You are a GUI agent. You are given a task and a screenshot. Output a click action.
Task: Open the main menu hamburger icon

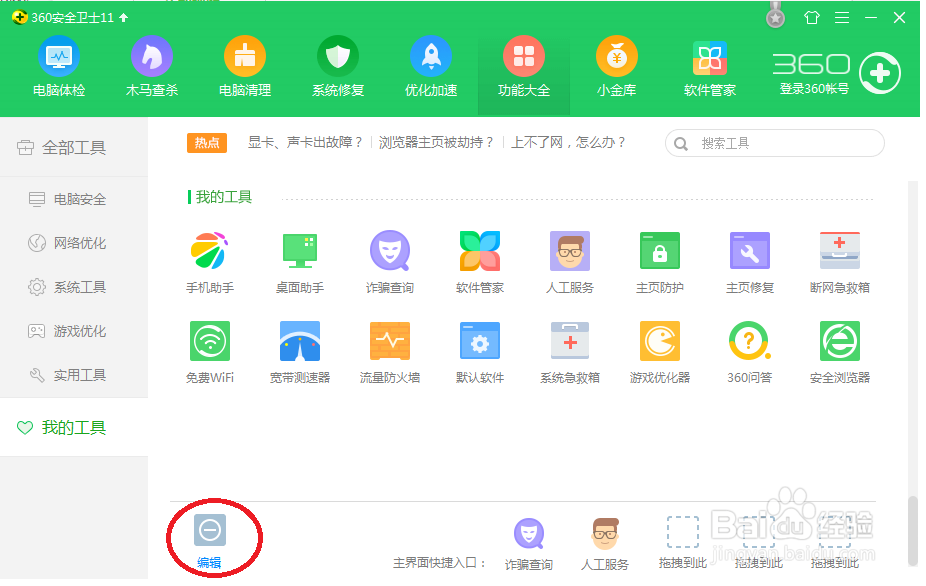pos(842,18)
